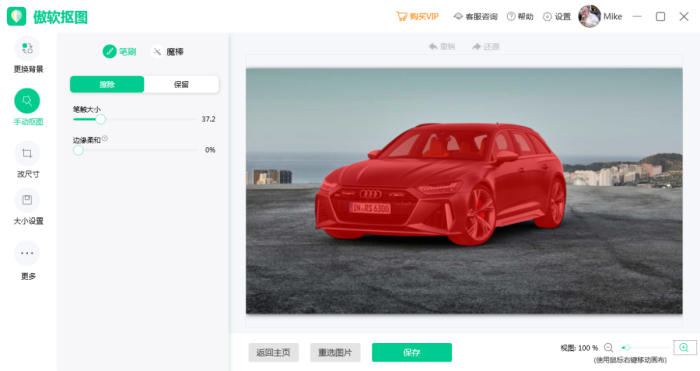Screen dimensions: 700x371
Task: Click the 边缘柔和 edge softness slider handle
Action: pos(78,150)
